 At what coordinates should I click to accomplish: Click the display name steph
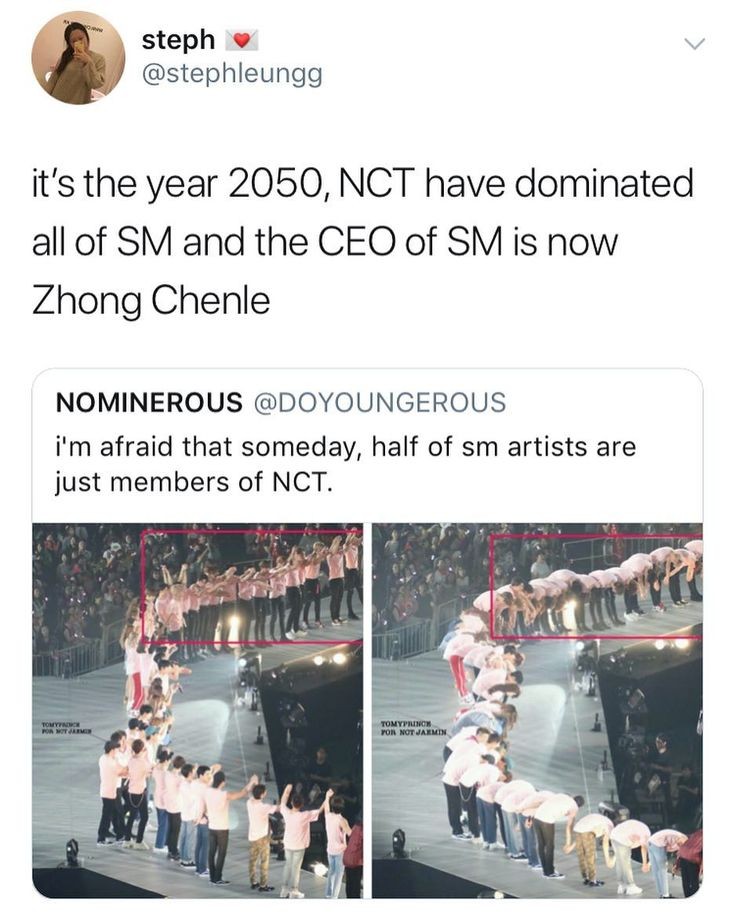click(178, 40)
